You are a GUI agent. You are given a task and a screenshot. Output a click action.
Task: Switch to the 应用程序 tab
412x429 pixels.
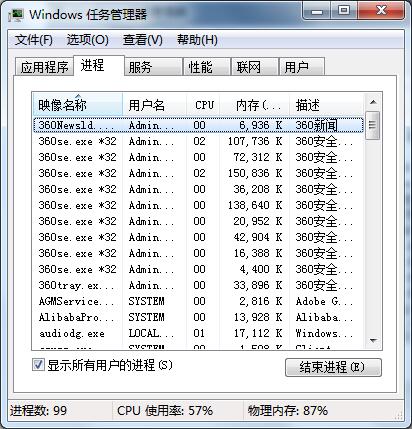(x=44, y=67)
